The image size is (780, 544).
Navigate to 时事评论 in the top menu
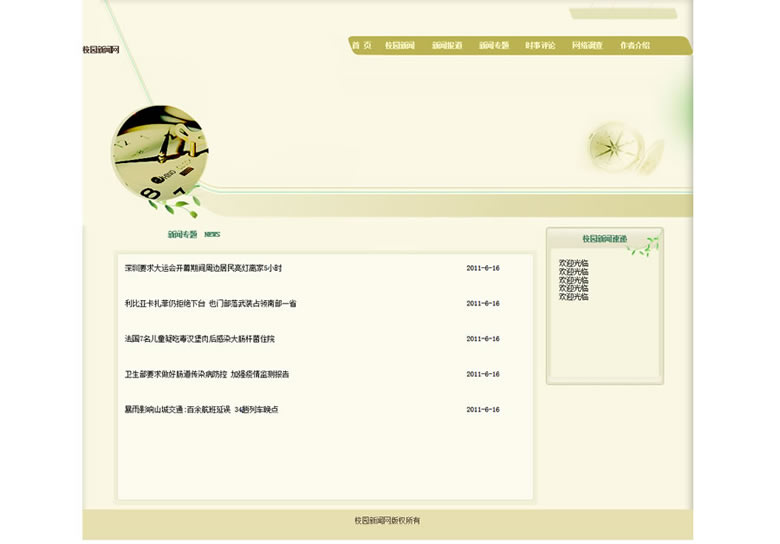[540, 46]
